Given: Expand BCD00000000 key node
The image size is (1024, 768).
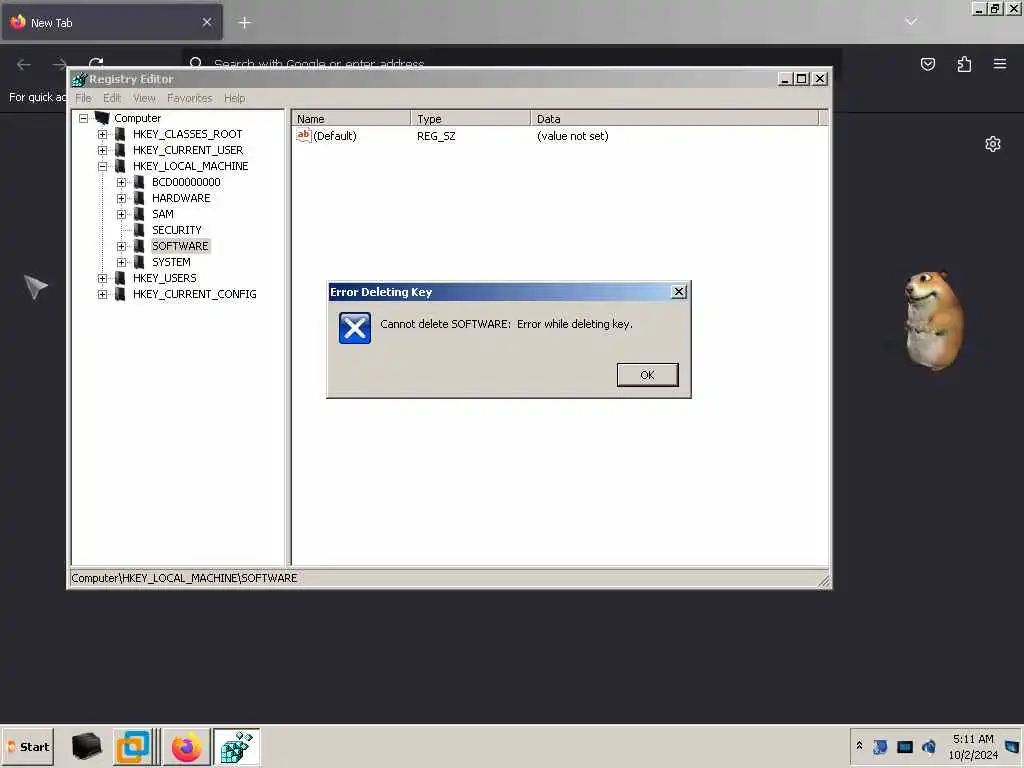Looking at the screenshot, I should [121, 182].
